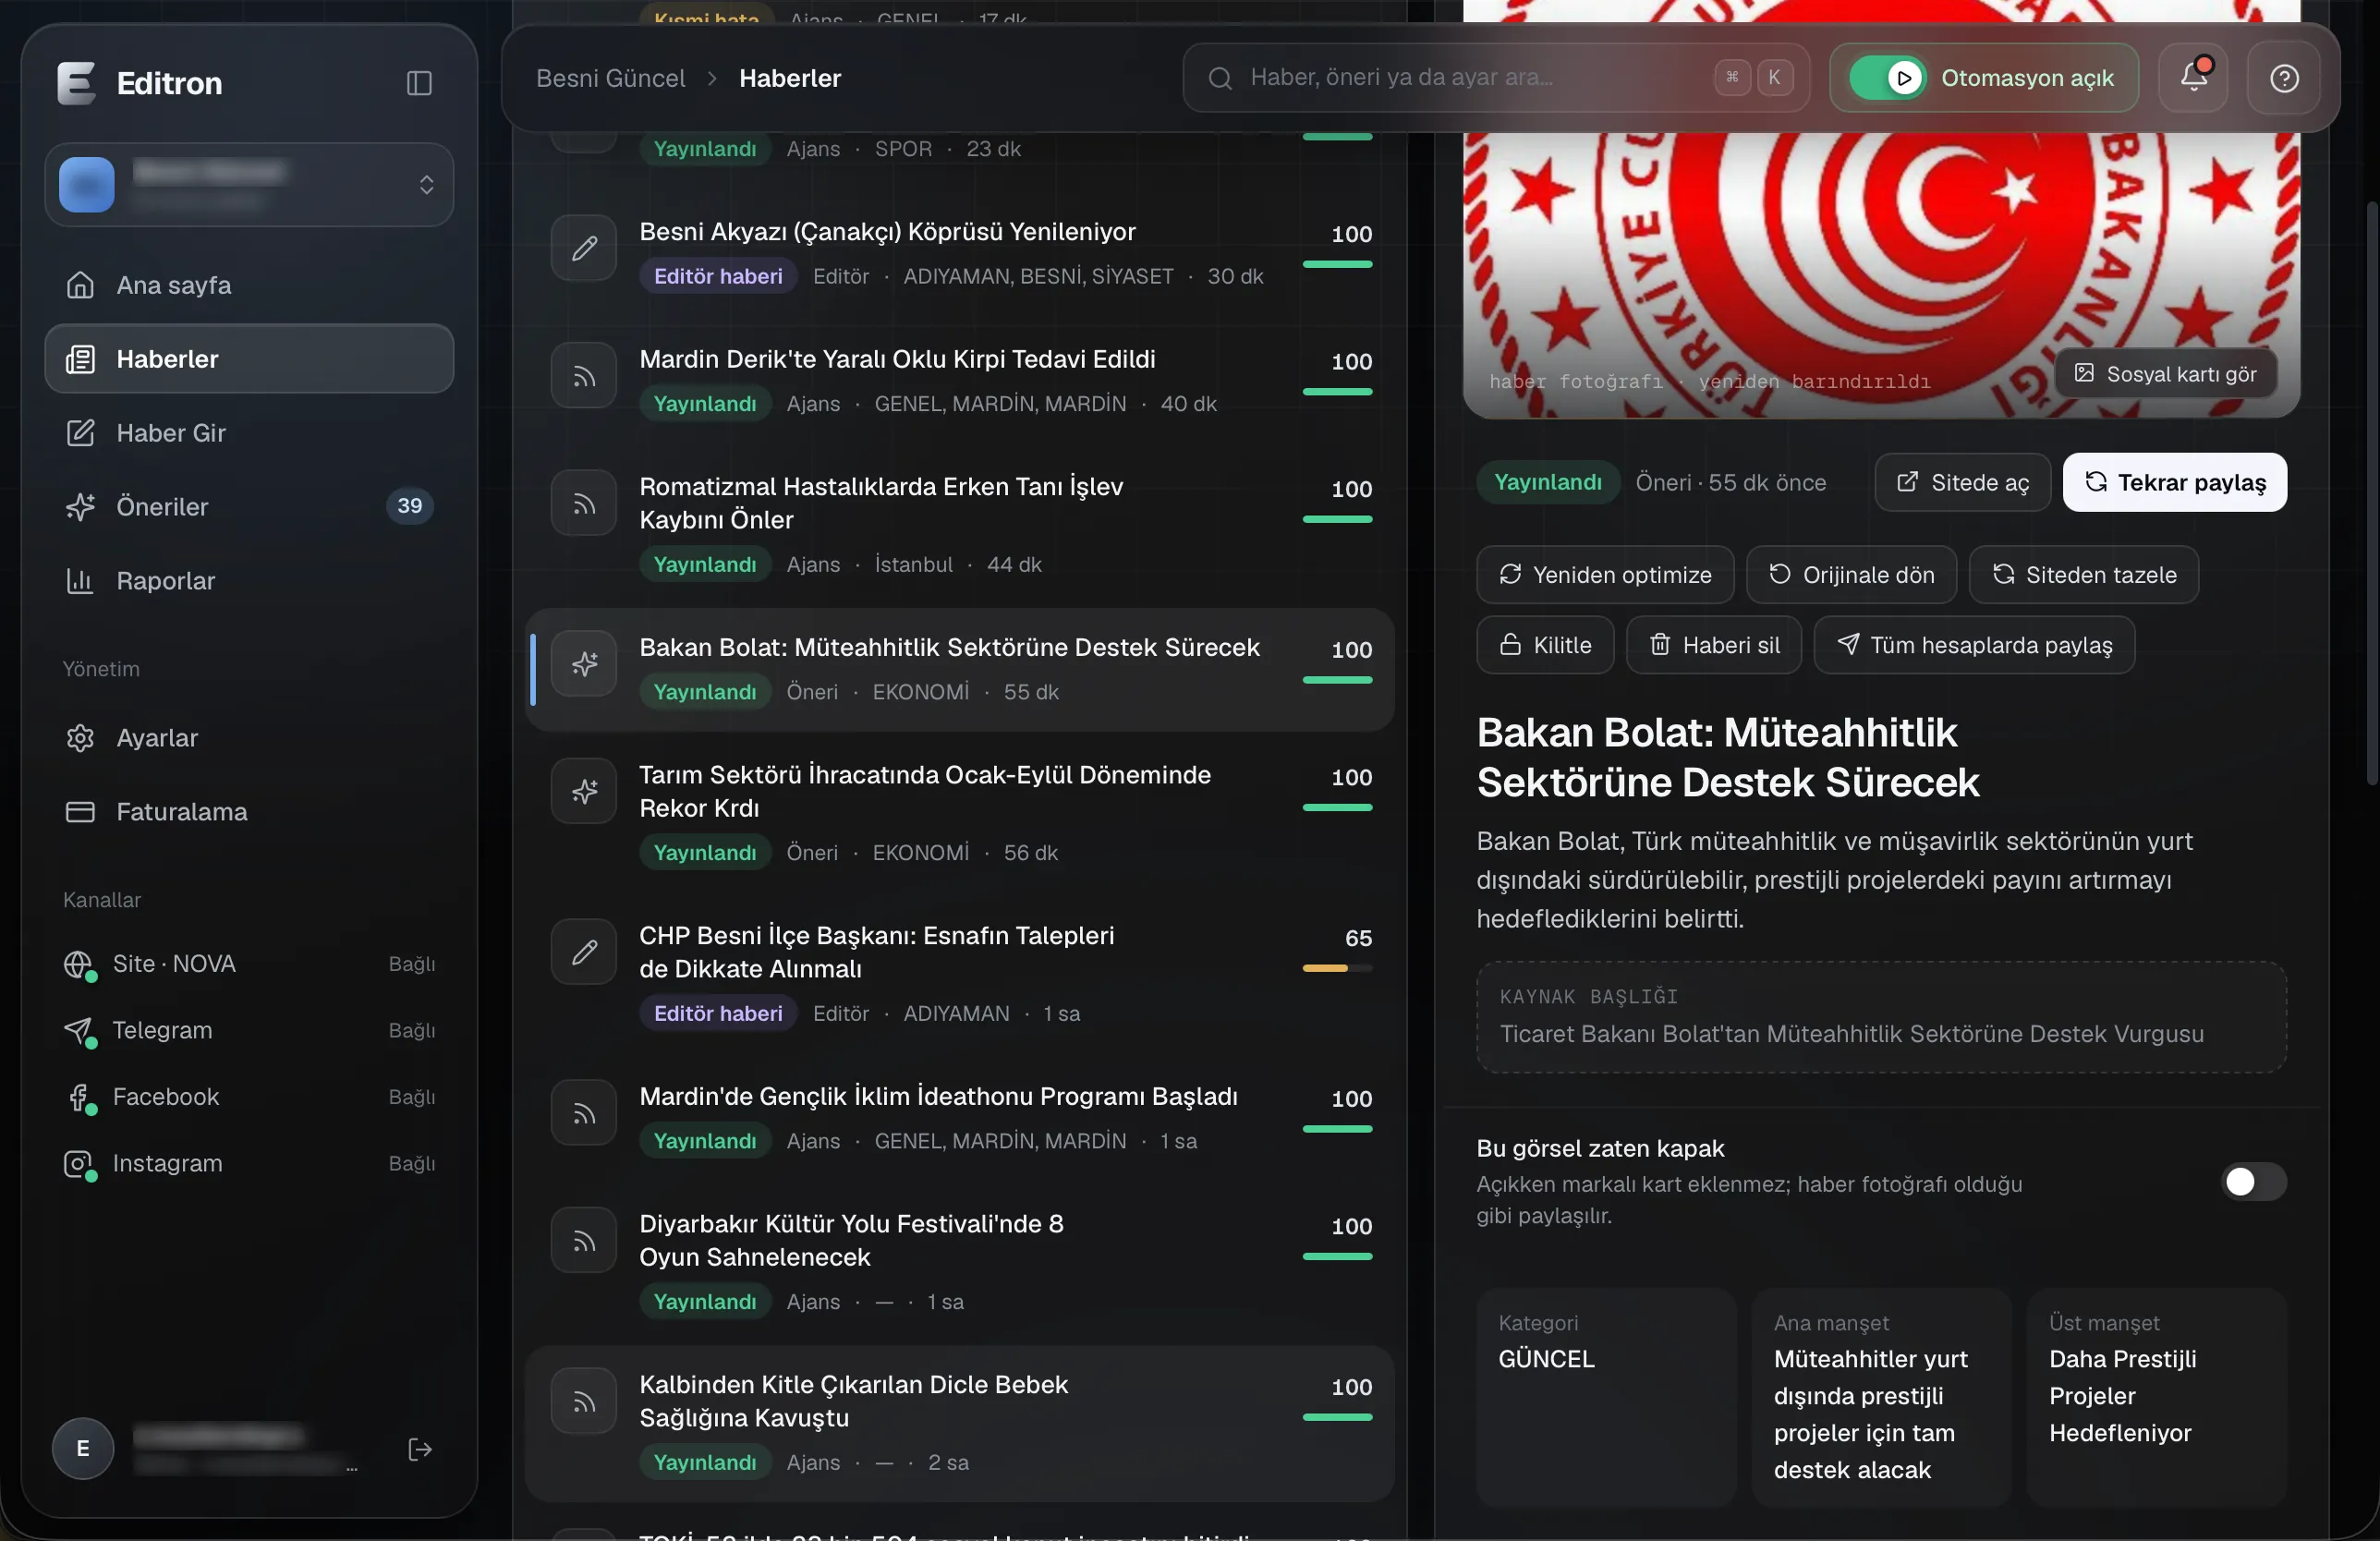2380x1541 pixels.
Task: Click the sparkle icon on Tarım Sektörü story
Action: (x=584, y=792)
